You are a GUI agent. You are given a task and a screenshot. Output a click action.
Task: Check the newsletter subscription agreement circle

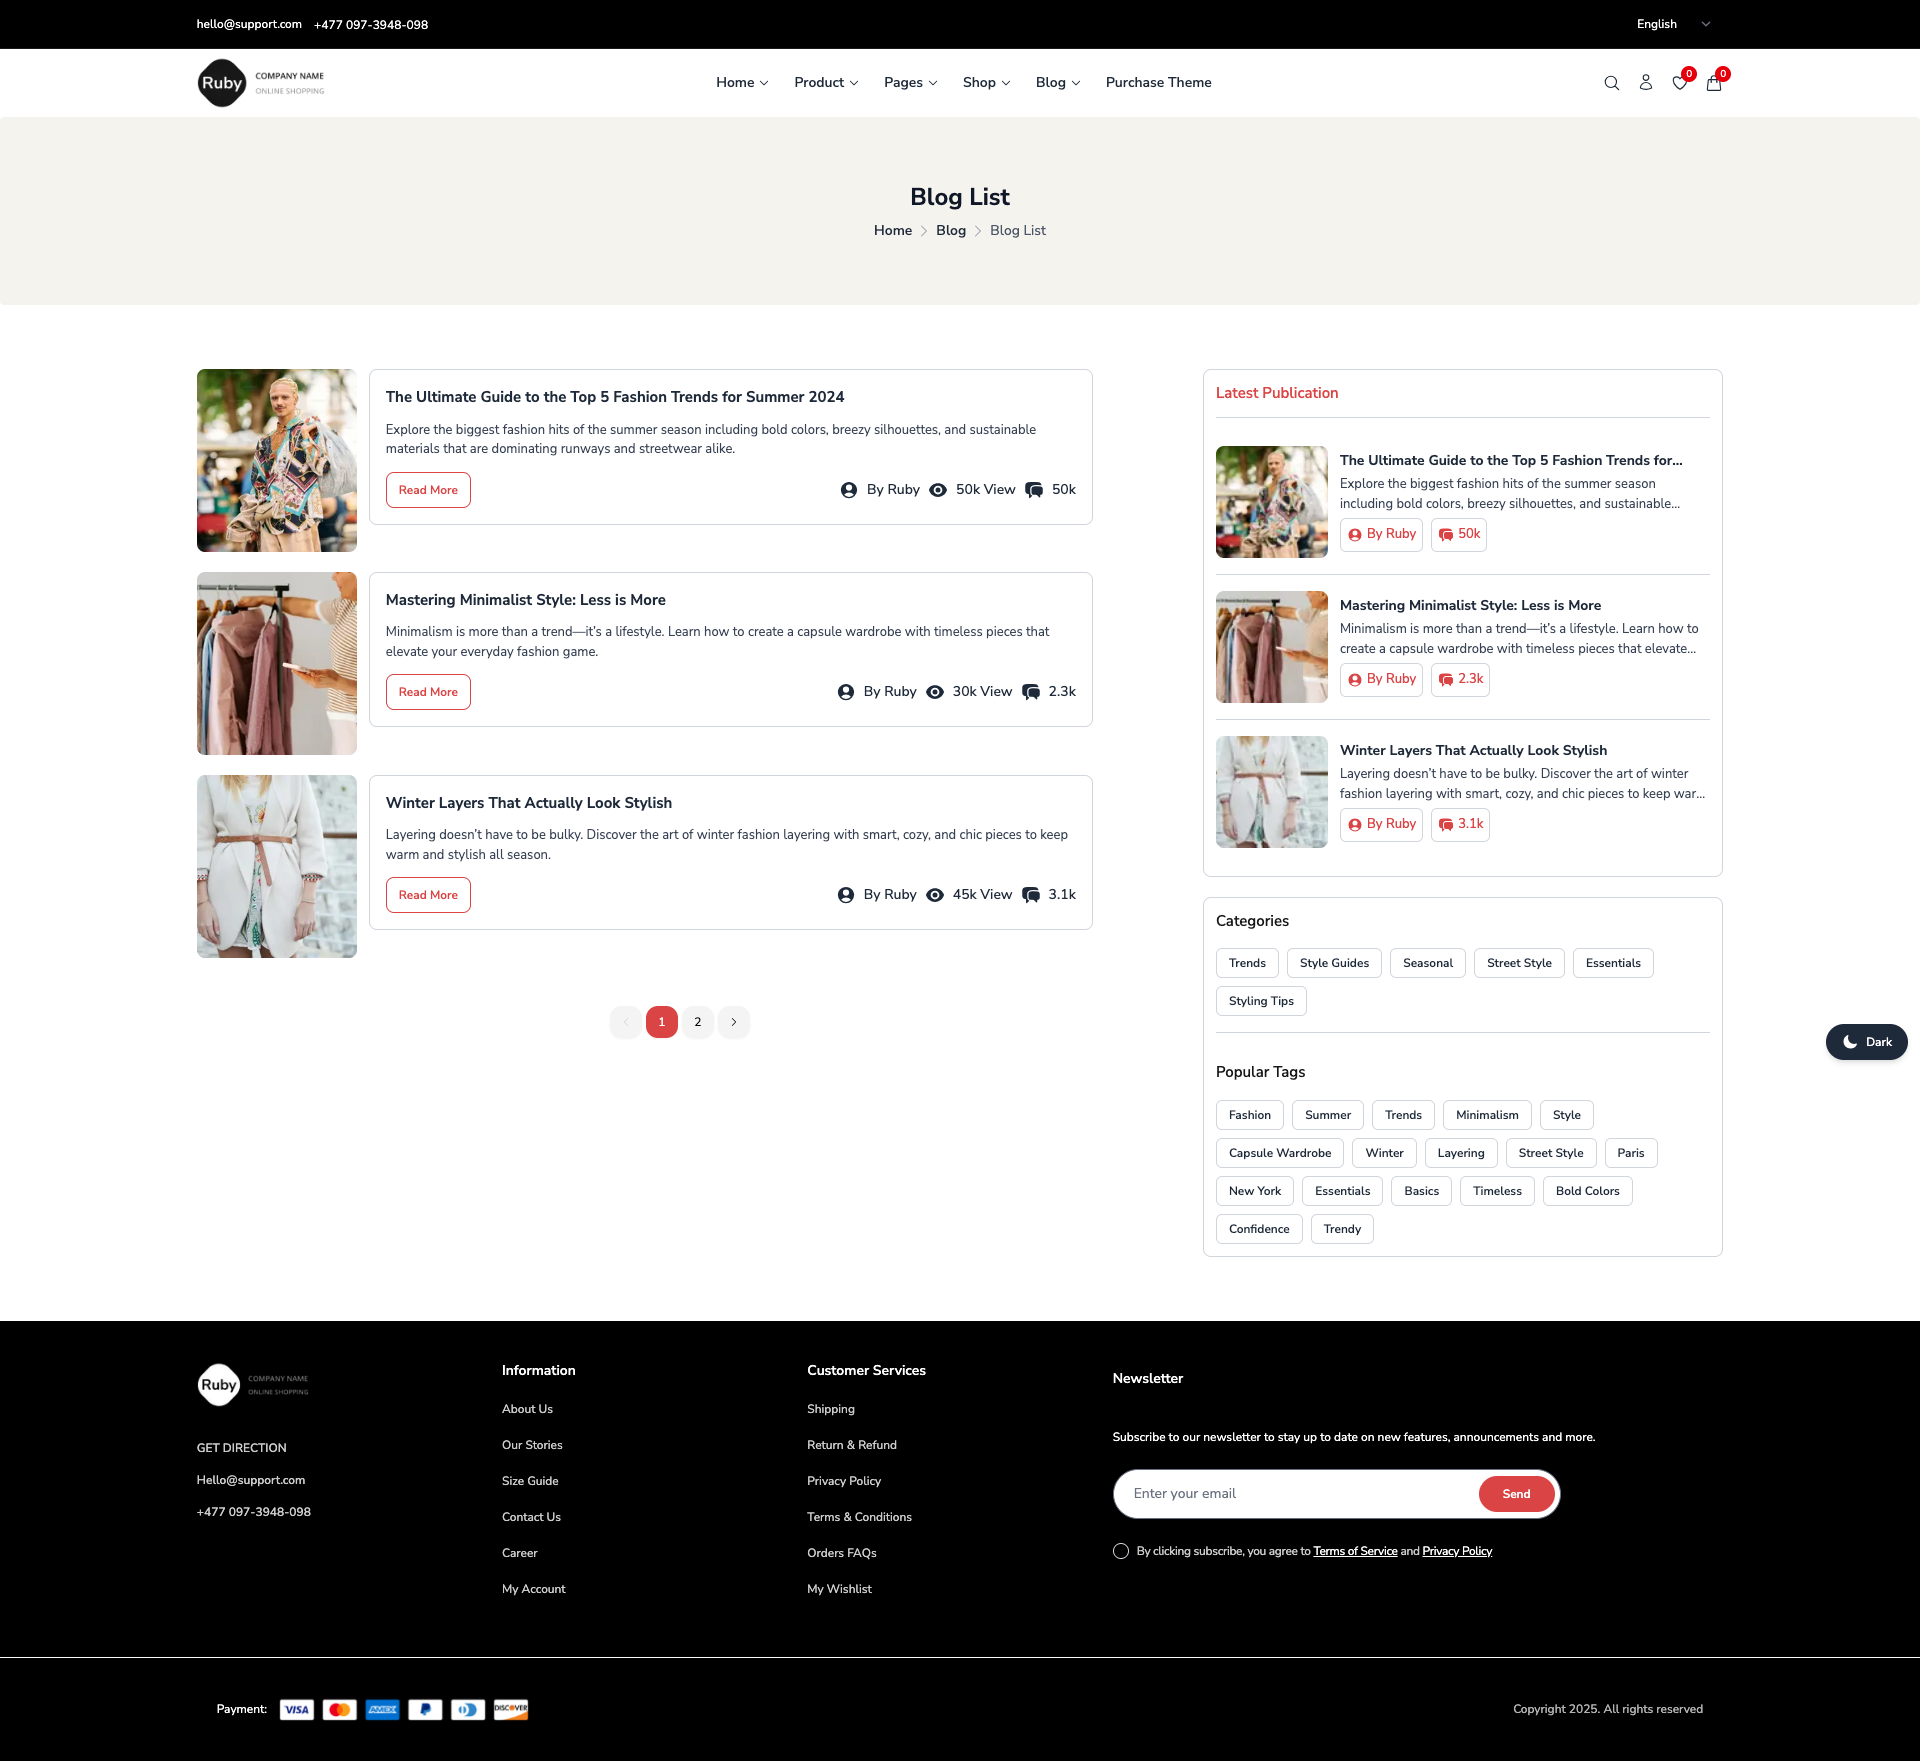point(1120,1551)
